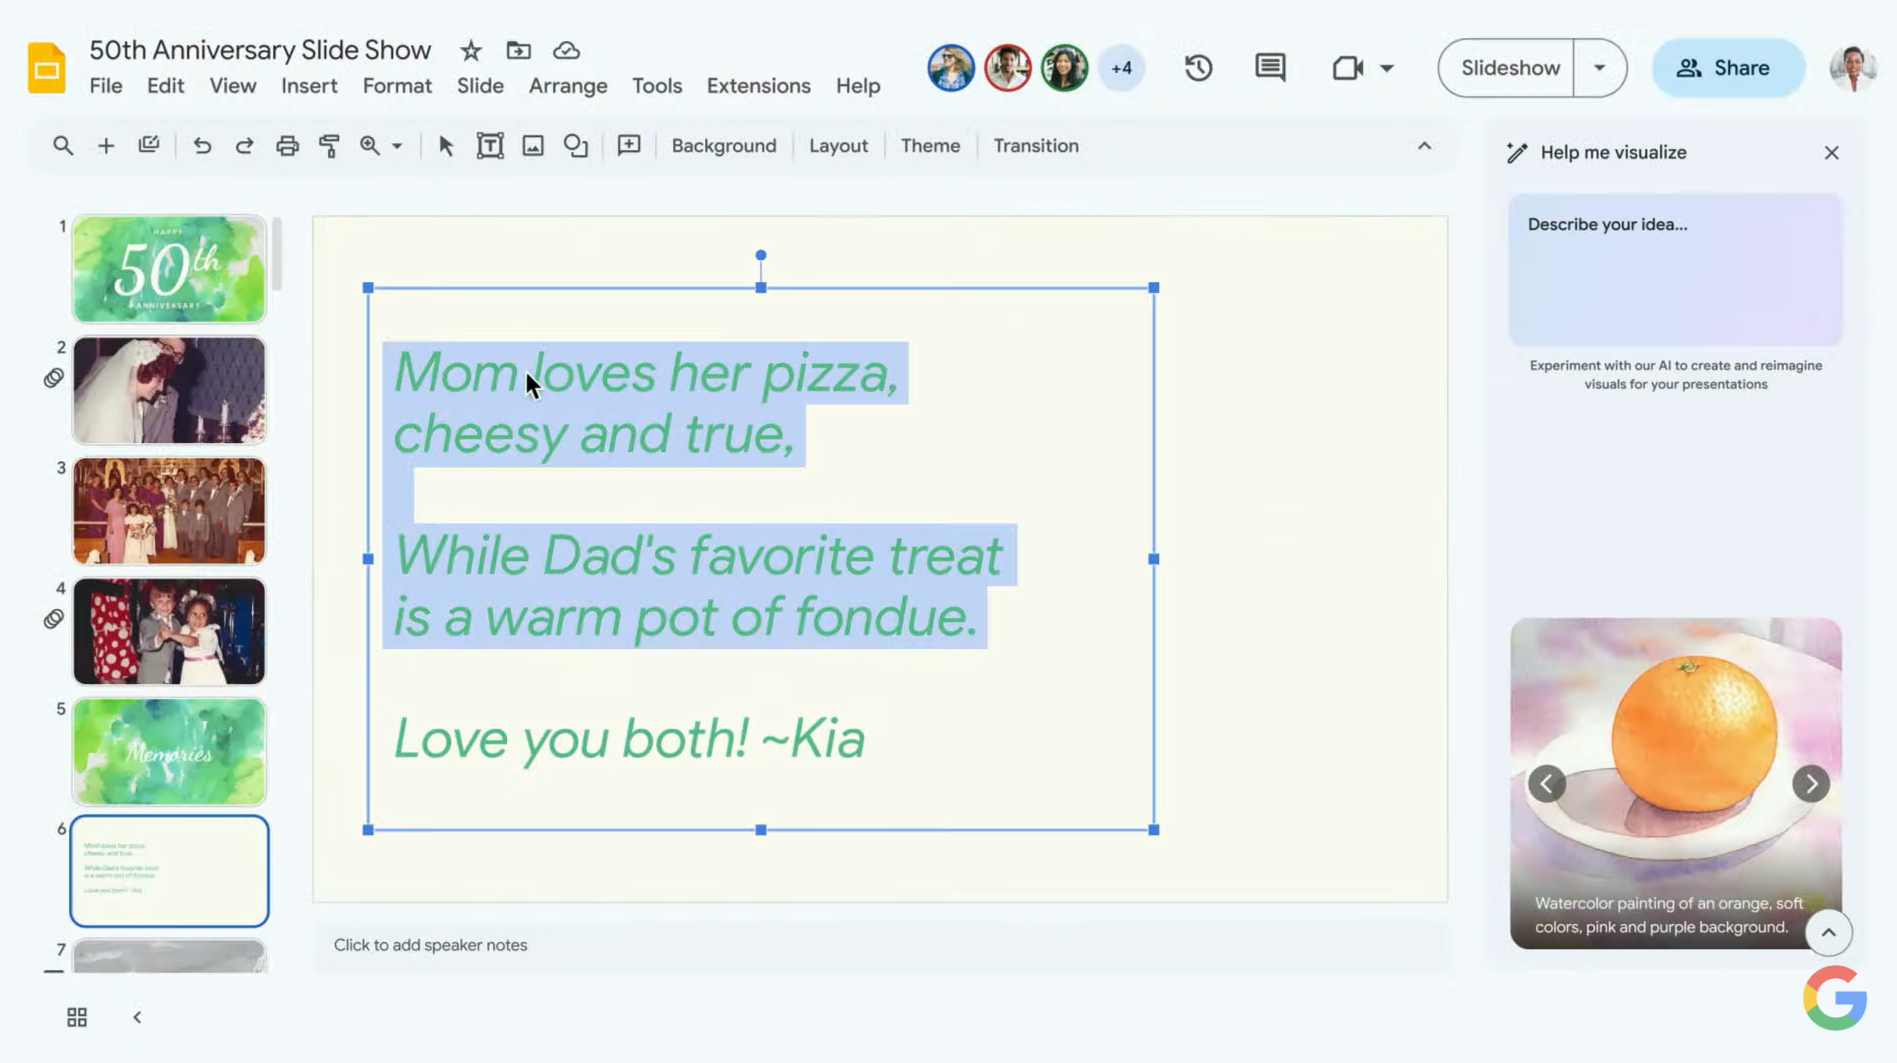This screenshot has height=1063, width=1897.
Task: Click the Share button
Action: click(x=1727, y=68)
